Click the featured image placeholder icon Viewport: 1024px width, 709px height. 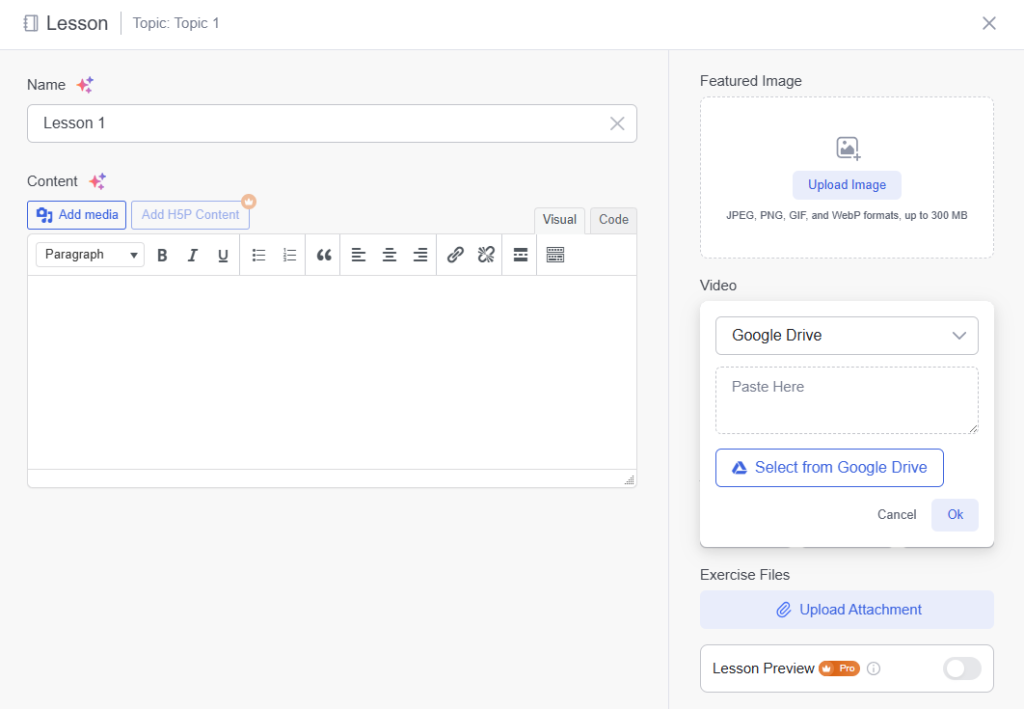coord(848,148)
